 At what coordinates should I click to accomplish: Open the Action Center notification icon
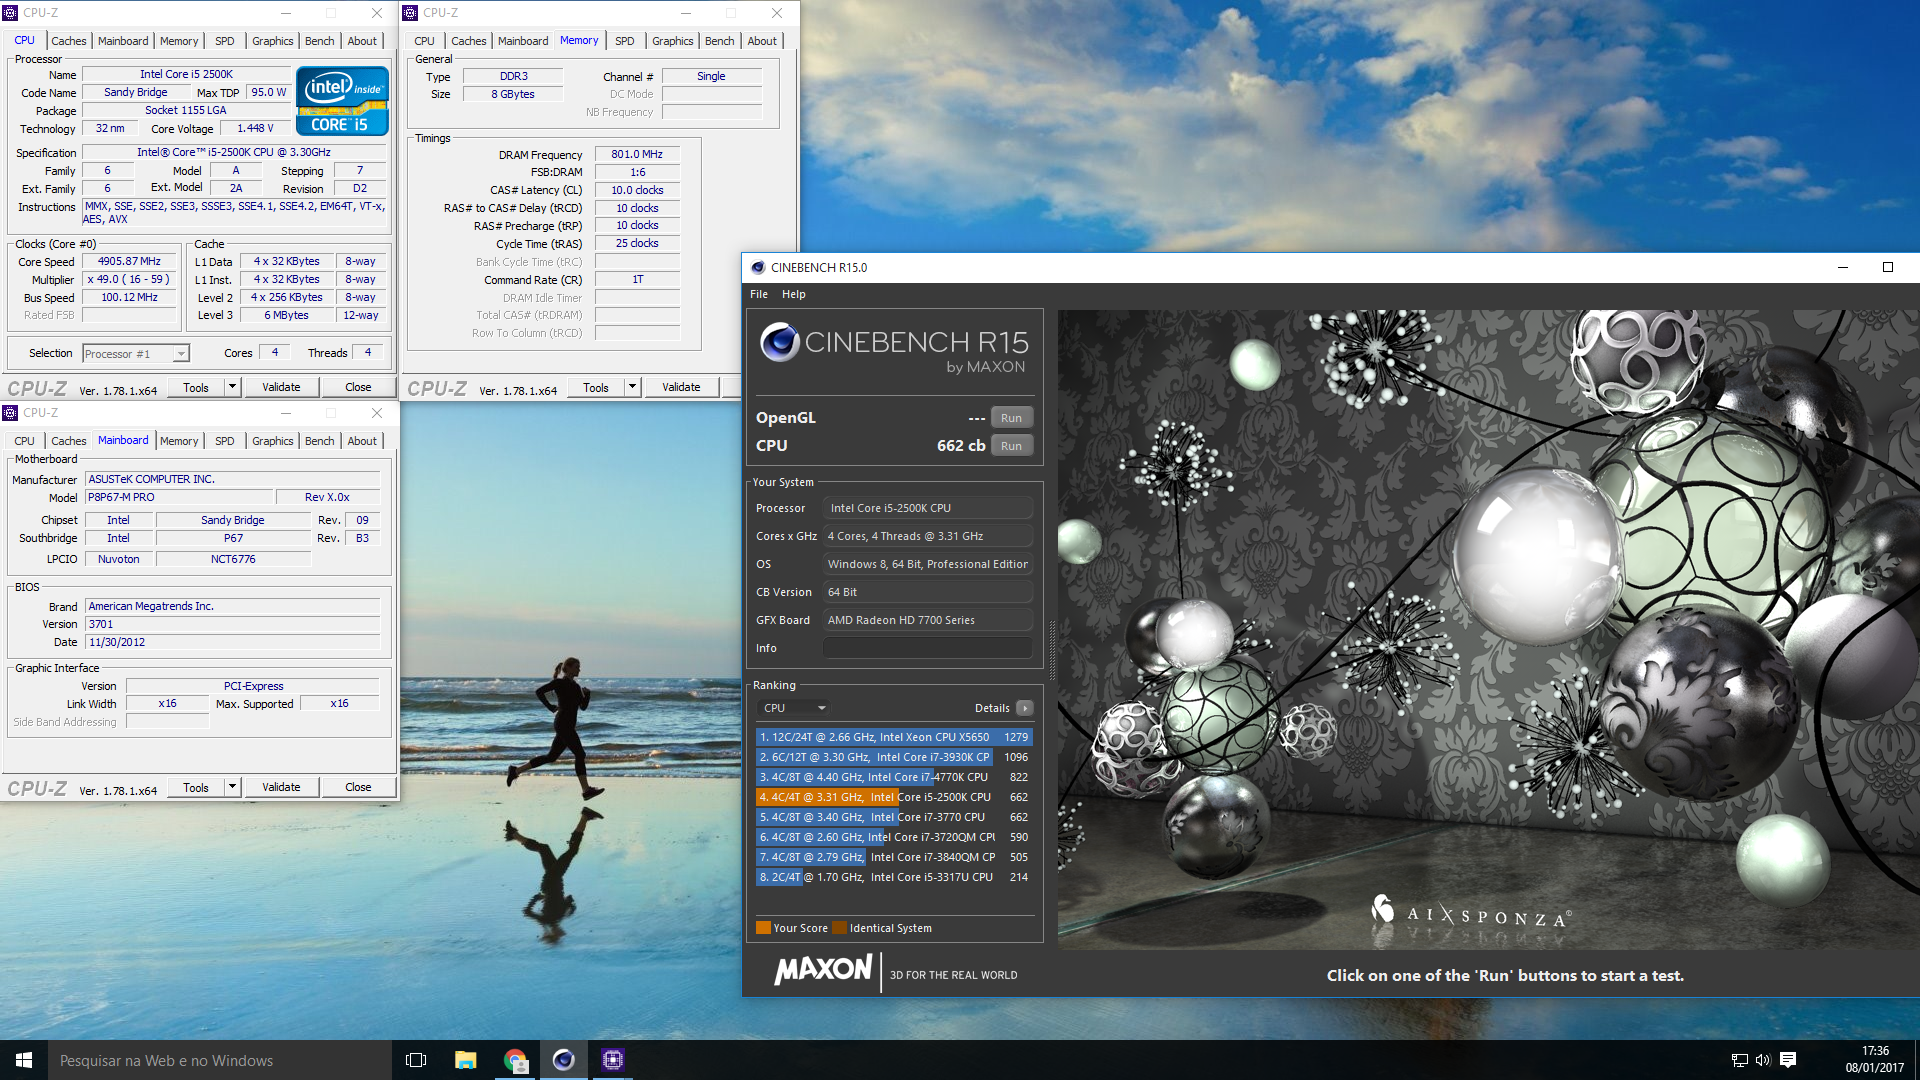[1789, 1060]
